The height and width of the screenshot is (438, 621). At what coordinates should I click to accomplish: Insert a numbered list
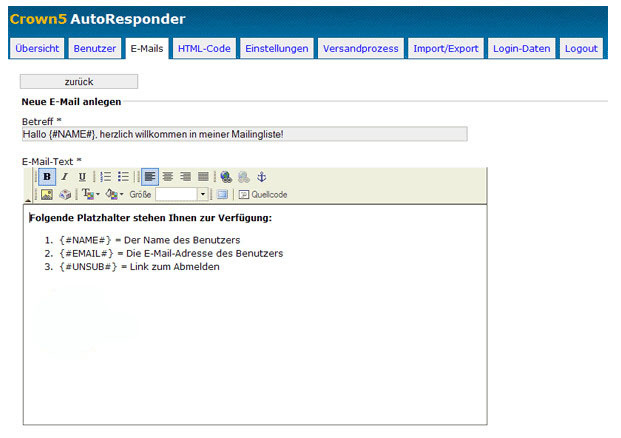pyautogui.click(x=105, y=177)
